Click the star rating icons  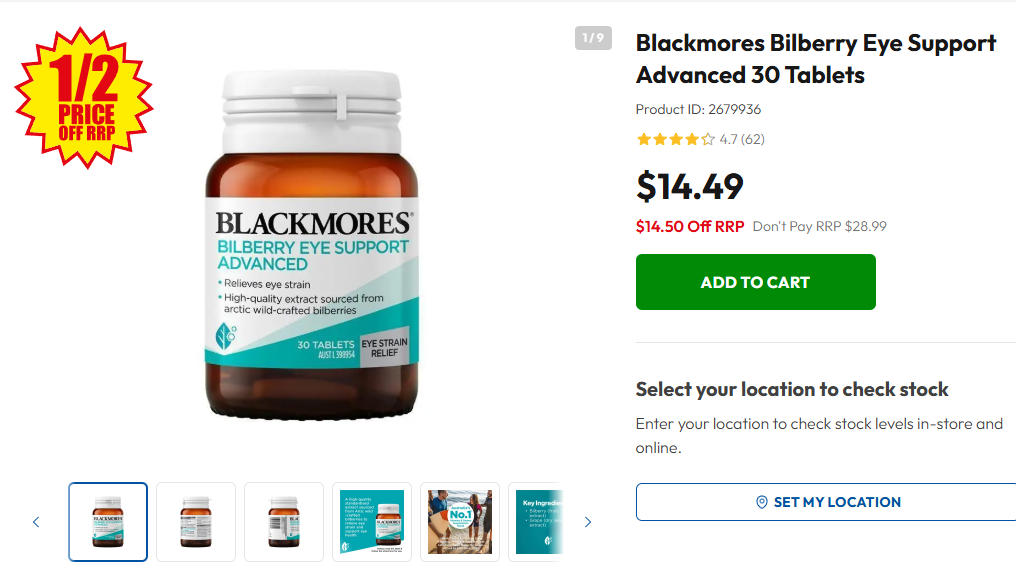[675, 139]
